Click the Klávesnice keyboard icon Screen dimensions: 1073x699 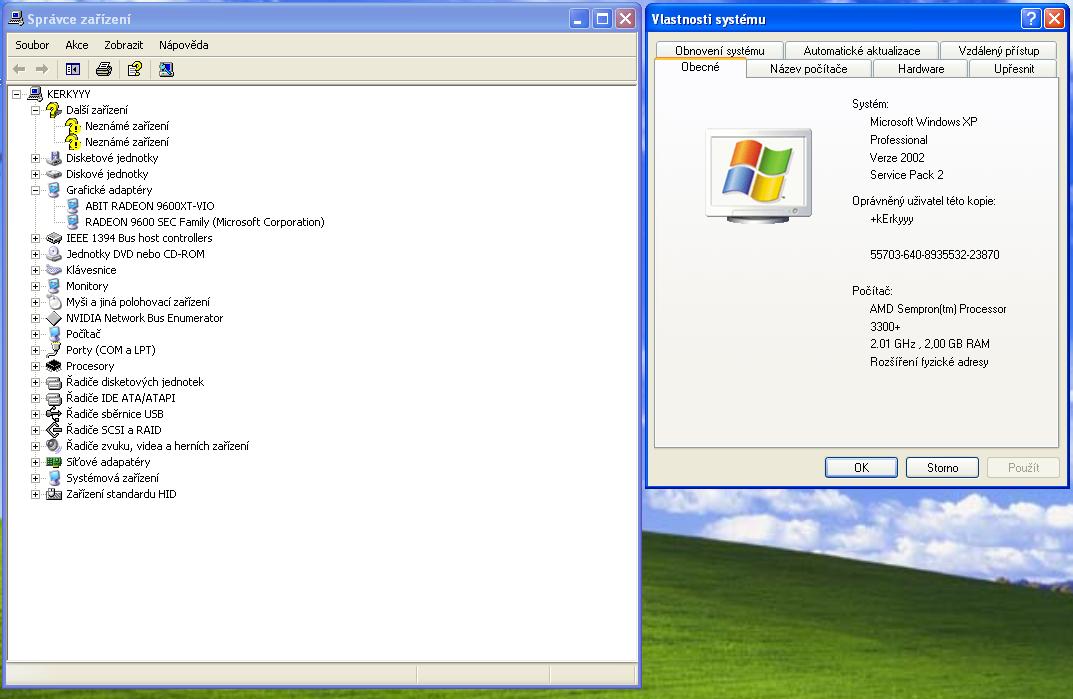tap(53, 270)
